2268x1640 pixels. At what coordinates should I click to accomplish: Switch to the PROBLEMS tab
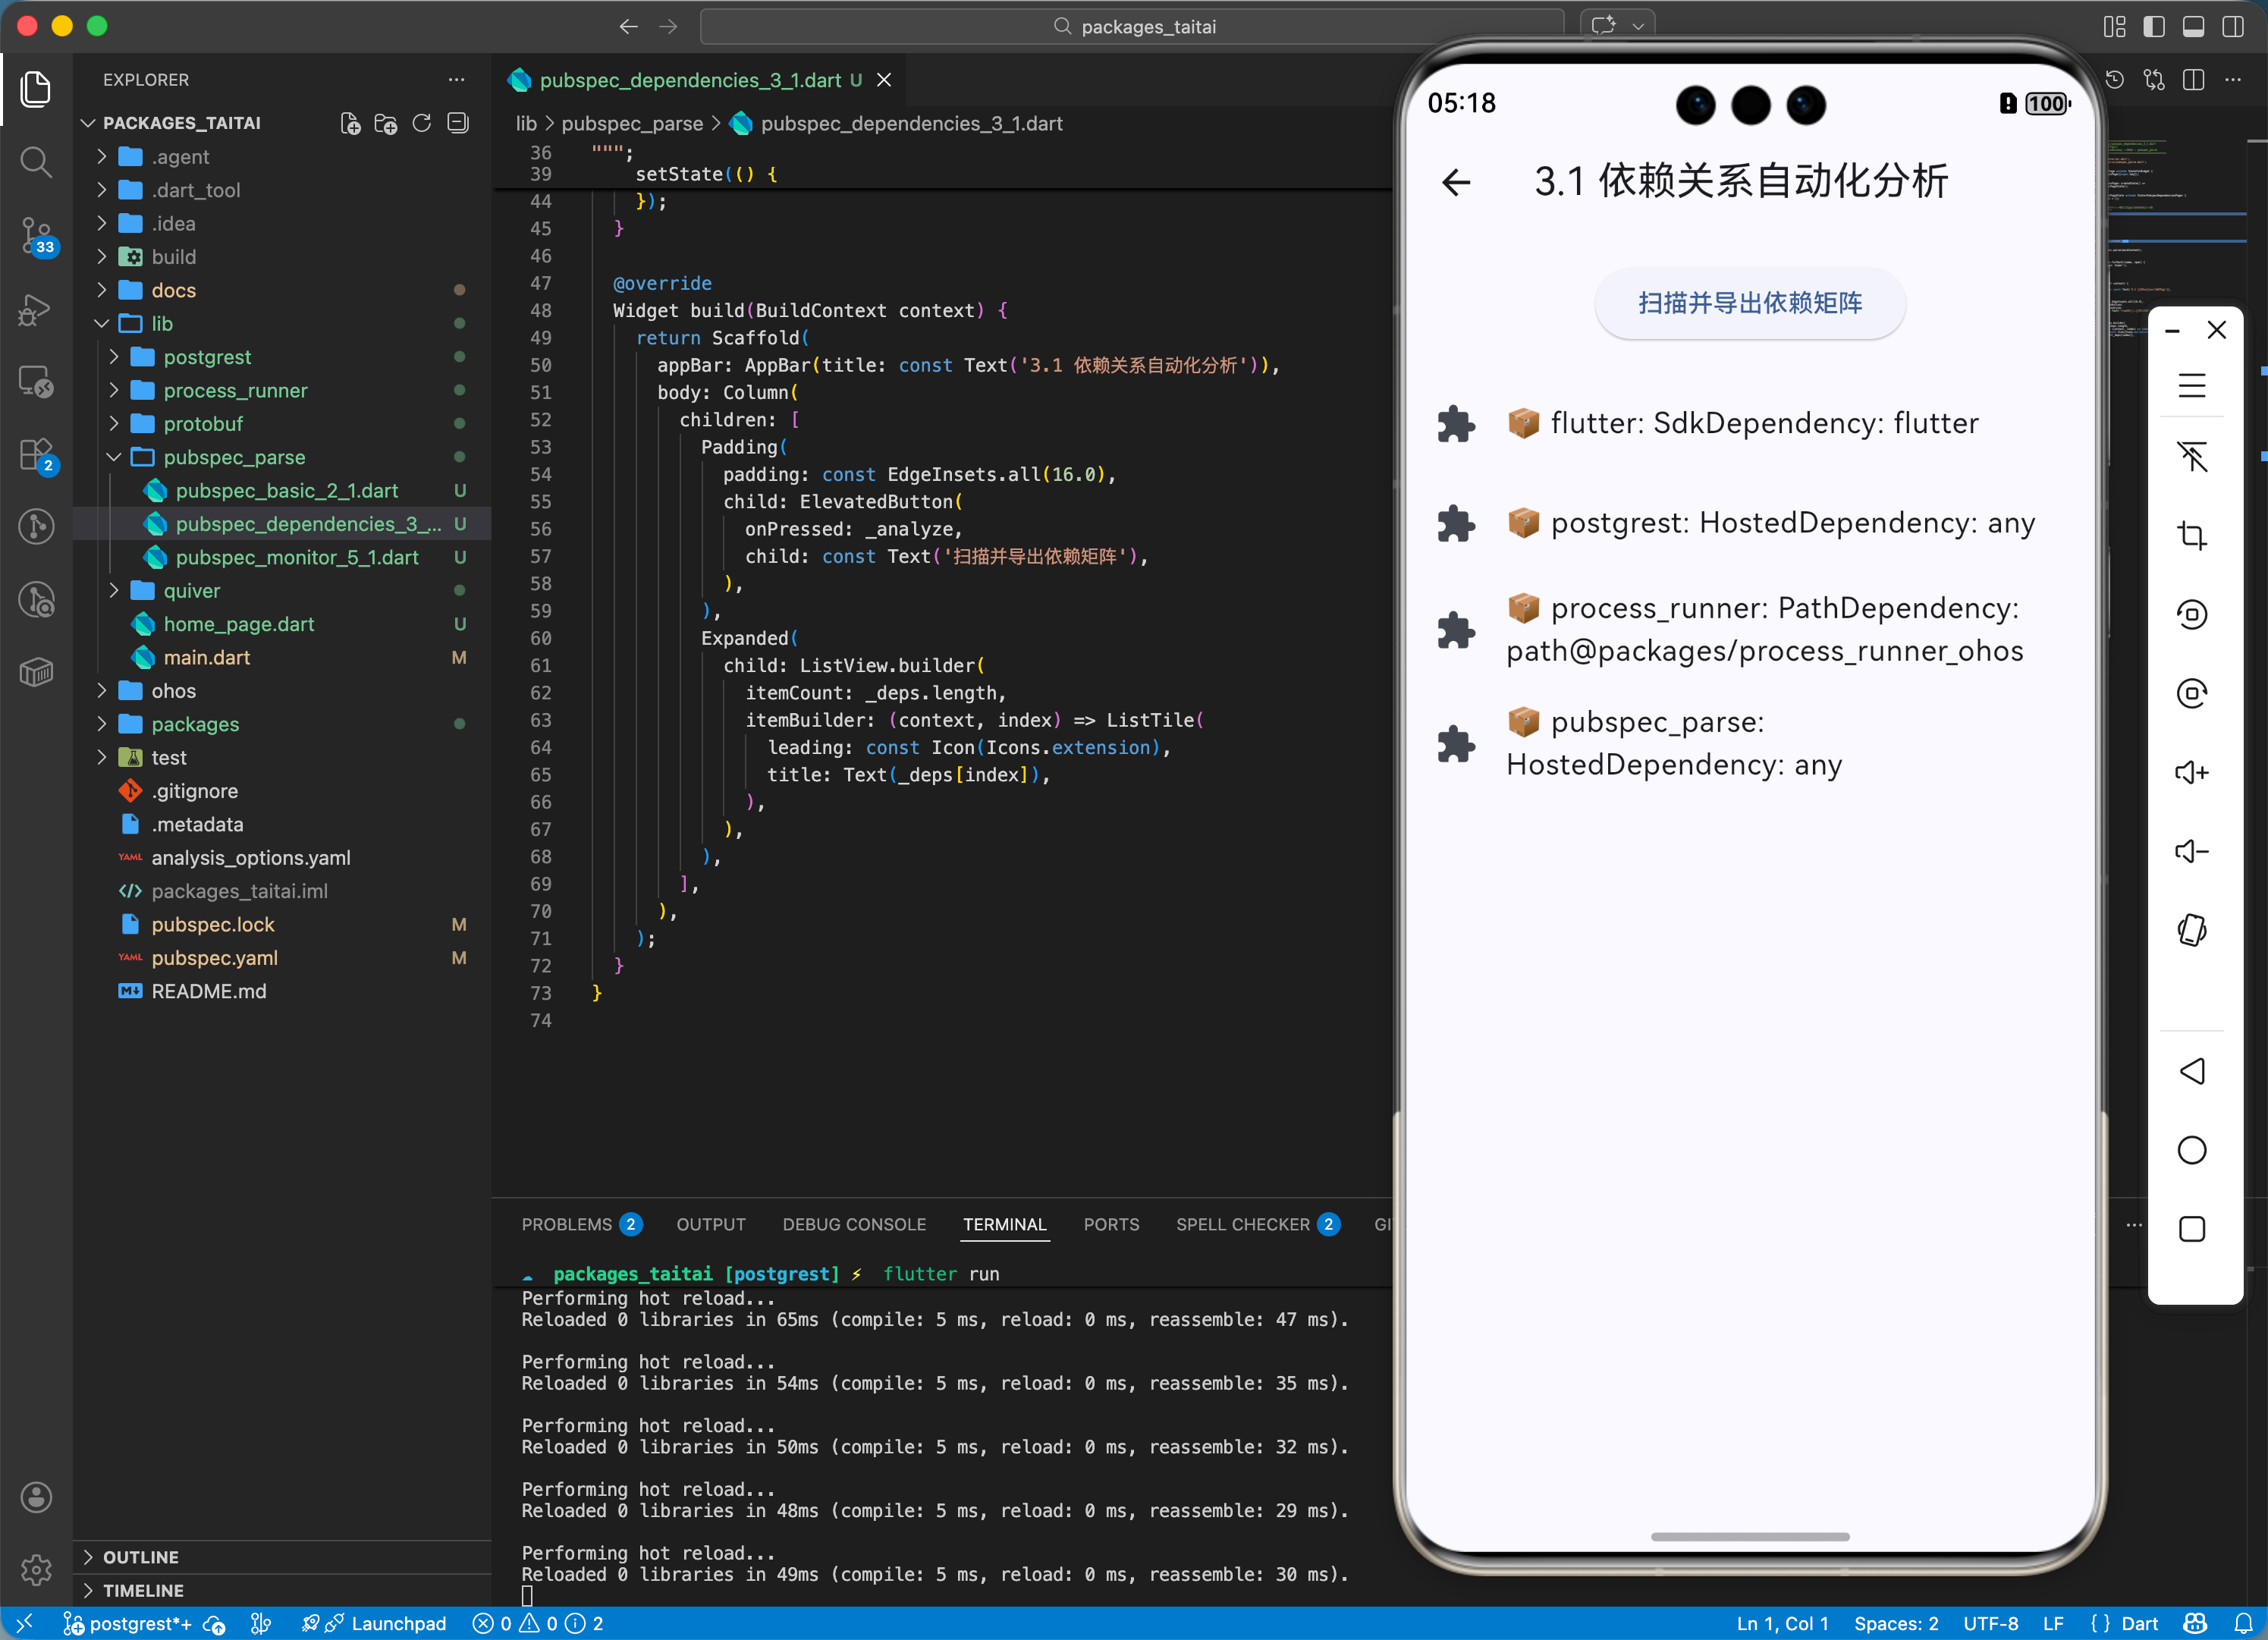tap(566, 1224)
